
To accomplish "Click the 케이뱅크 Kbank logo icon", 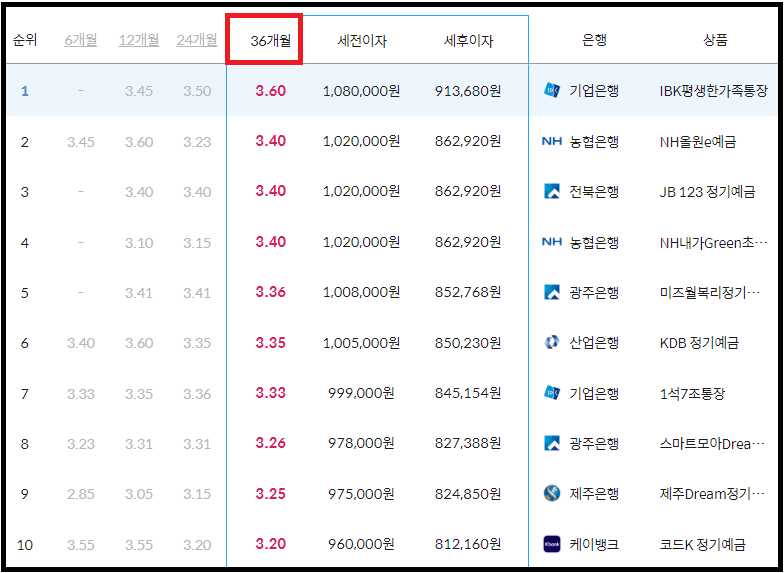I will click(552, 544).
